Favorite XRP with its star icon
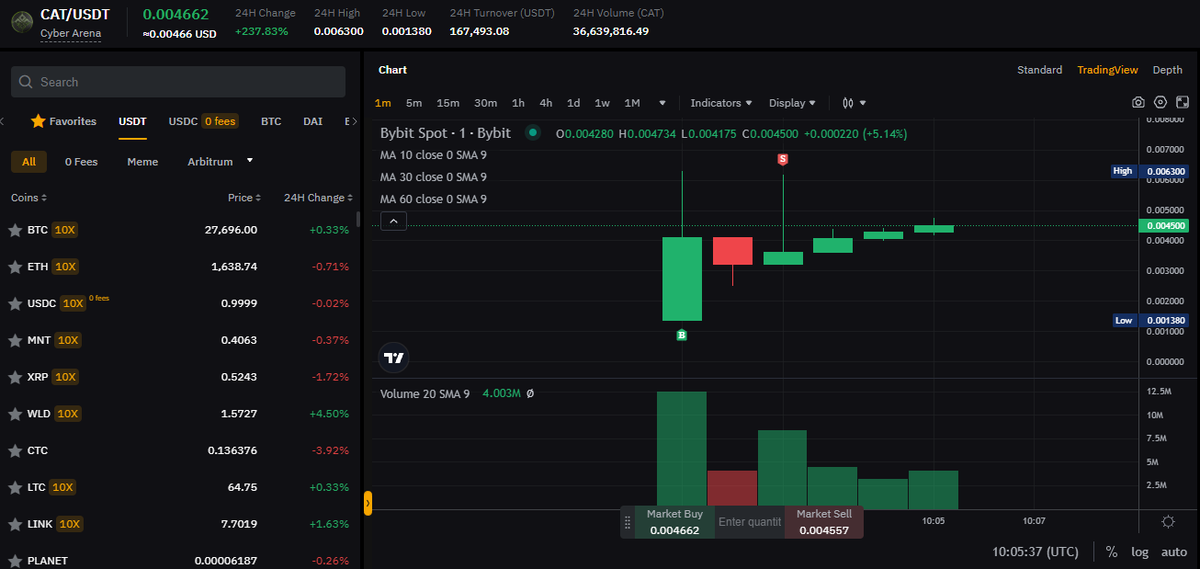This screenshot has width=1200, height=569. tap(15, 377)
